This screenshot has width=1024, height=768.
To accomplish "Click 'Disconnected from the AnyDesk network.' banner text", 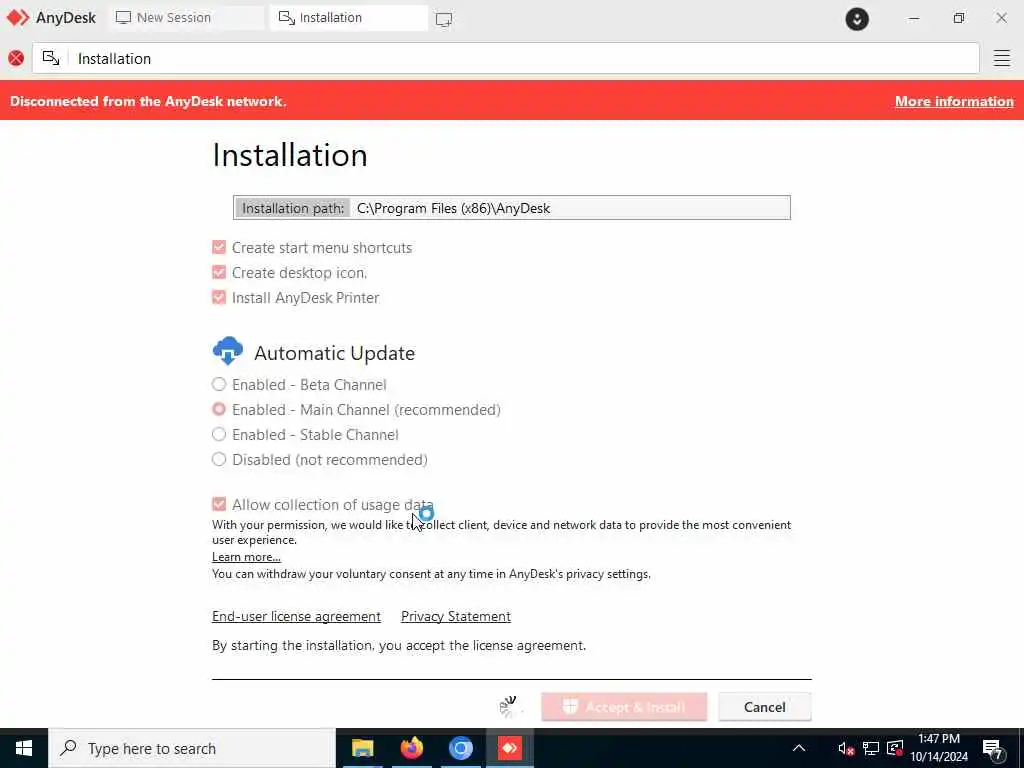I will coord(148,101).
